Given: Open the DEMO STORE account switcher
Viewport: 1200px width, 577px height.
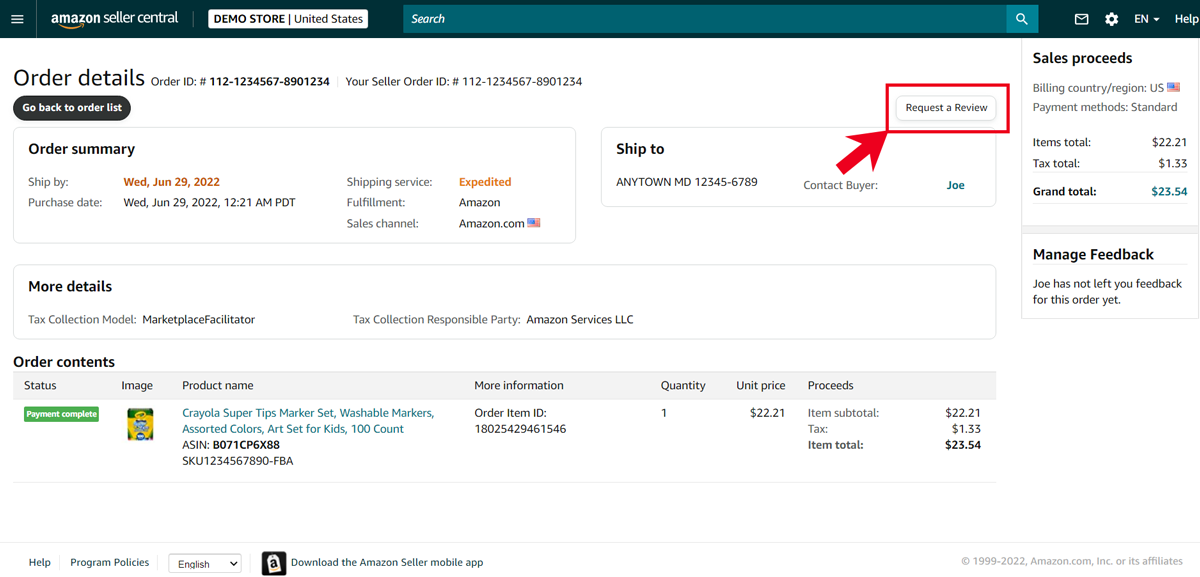Looking at the screenshot, I should click(x=288, y=19).
